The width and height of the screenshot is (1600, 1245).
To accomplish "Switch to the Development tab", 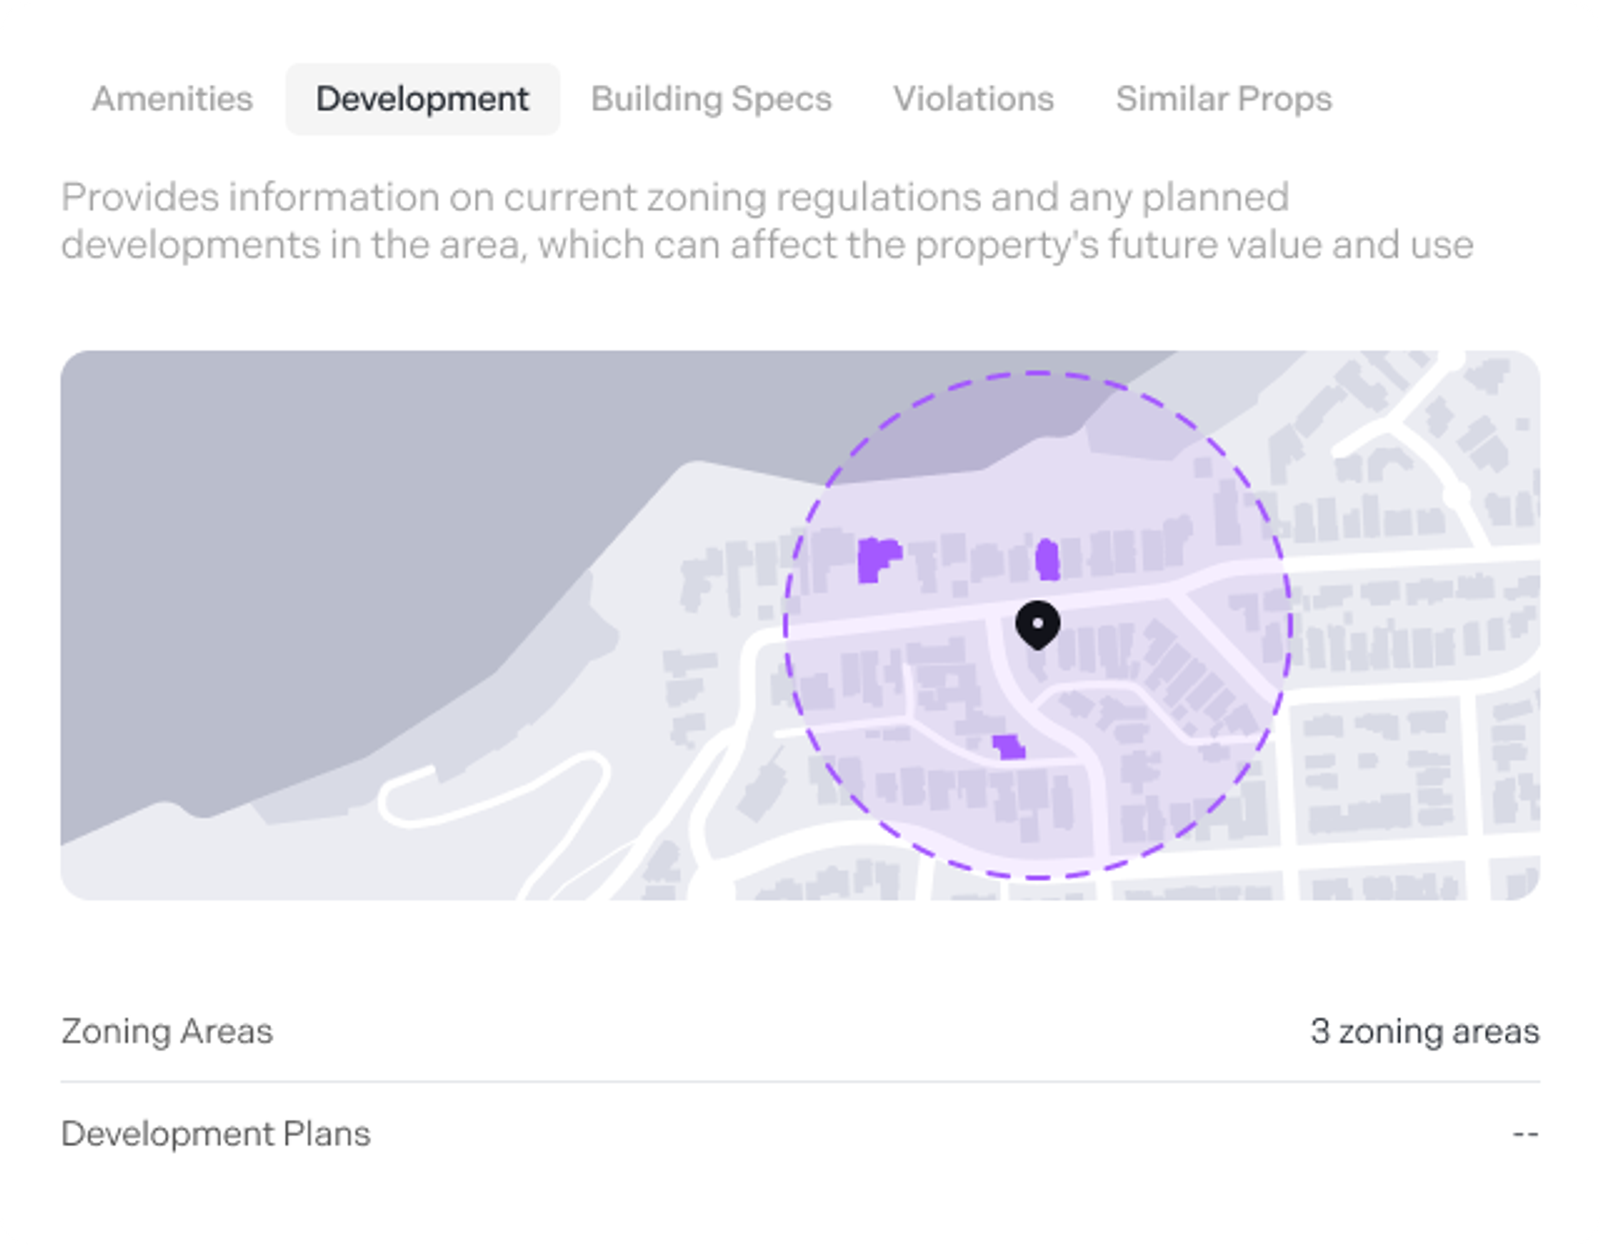I will (422, 99).
